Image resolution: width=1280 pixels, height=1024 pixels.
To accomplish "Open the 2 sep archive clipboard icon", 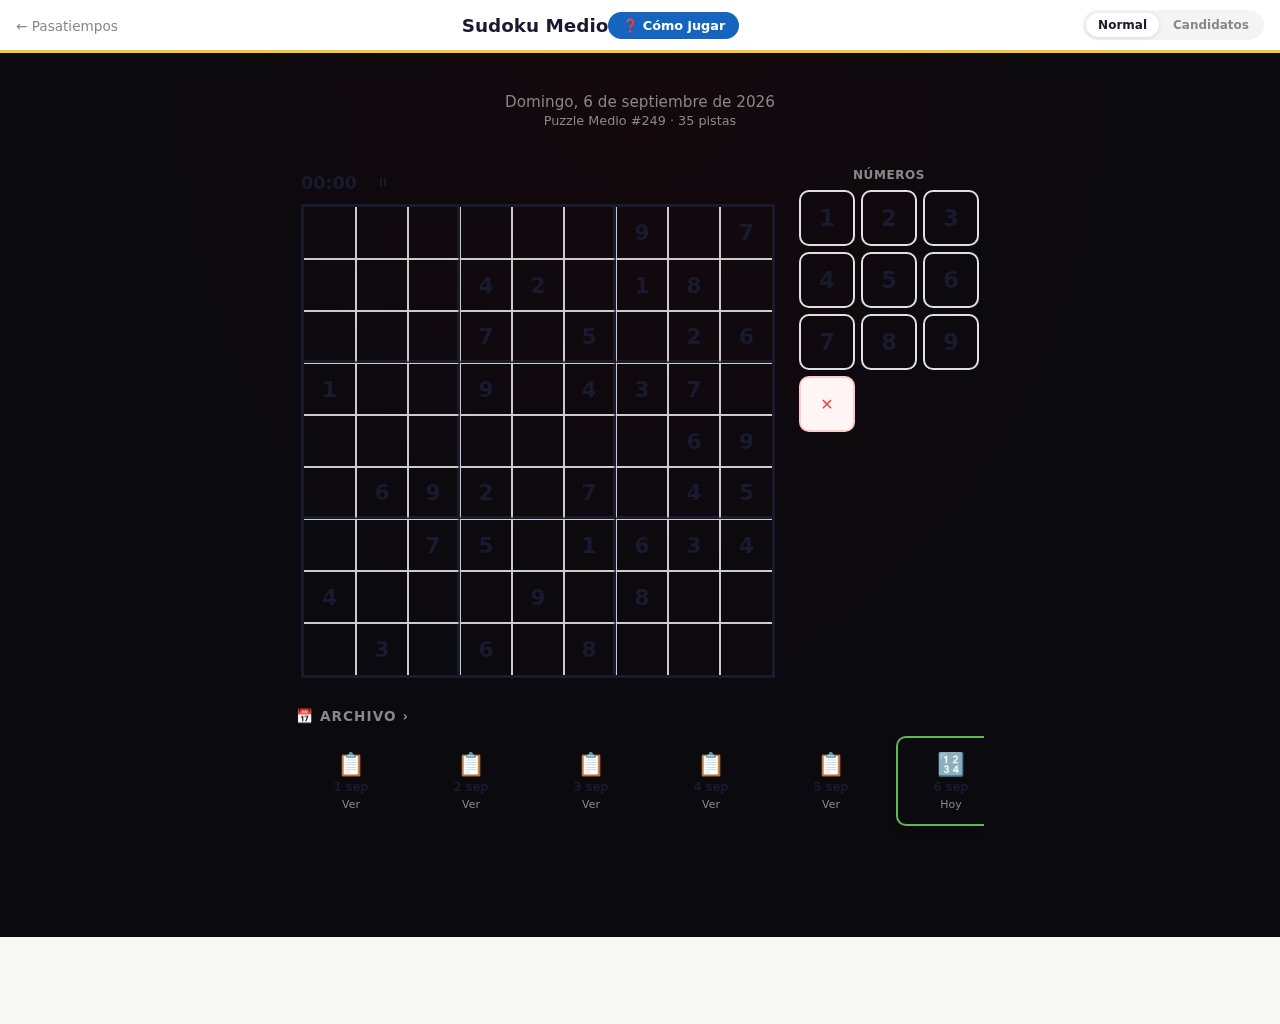I will (x=471, y=765).
